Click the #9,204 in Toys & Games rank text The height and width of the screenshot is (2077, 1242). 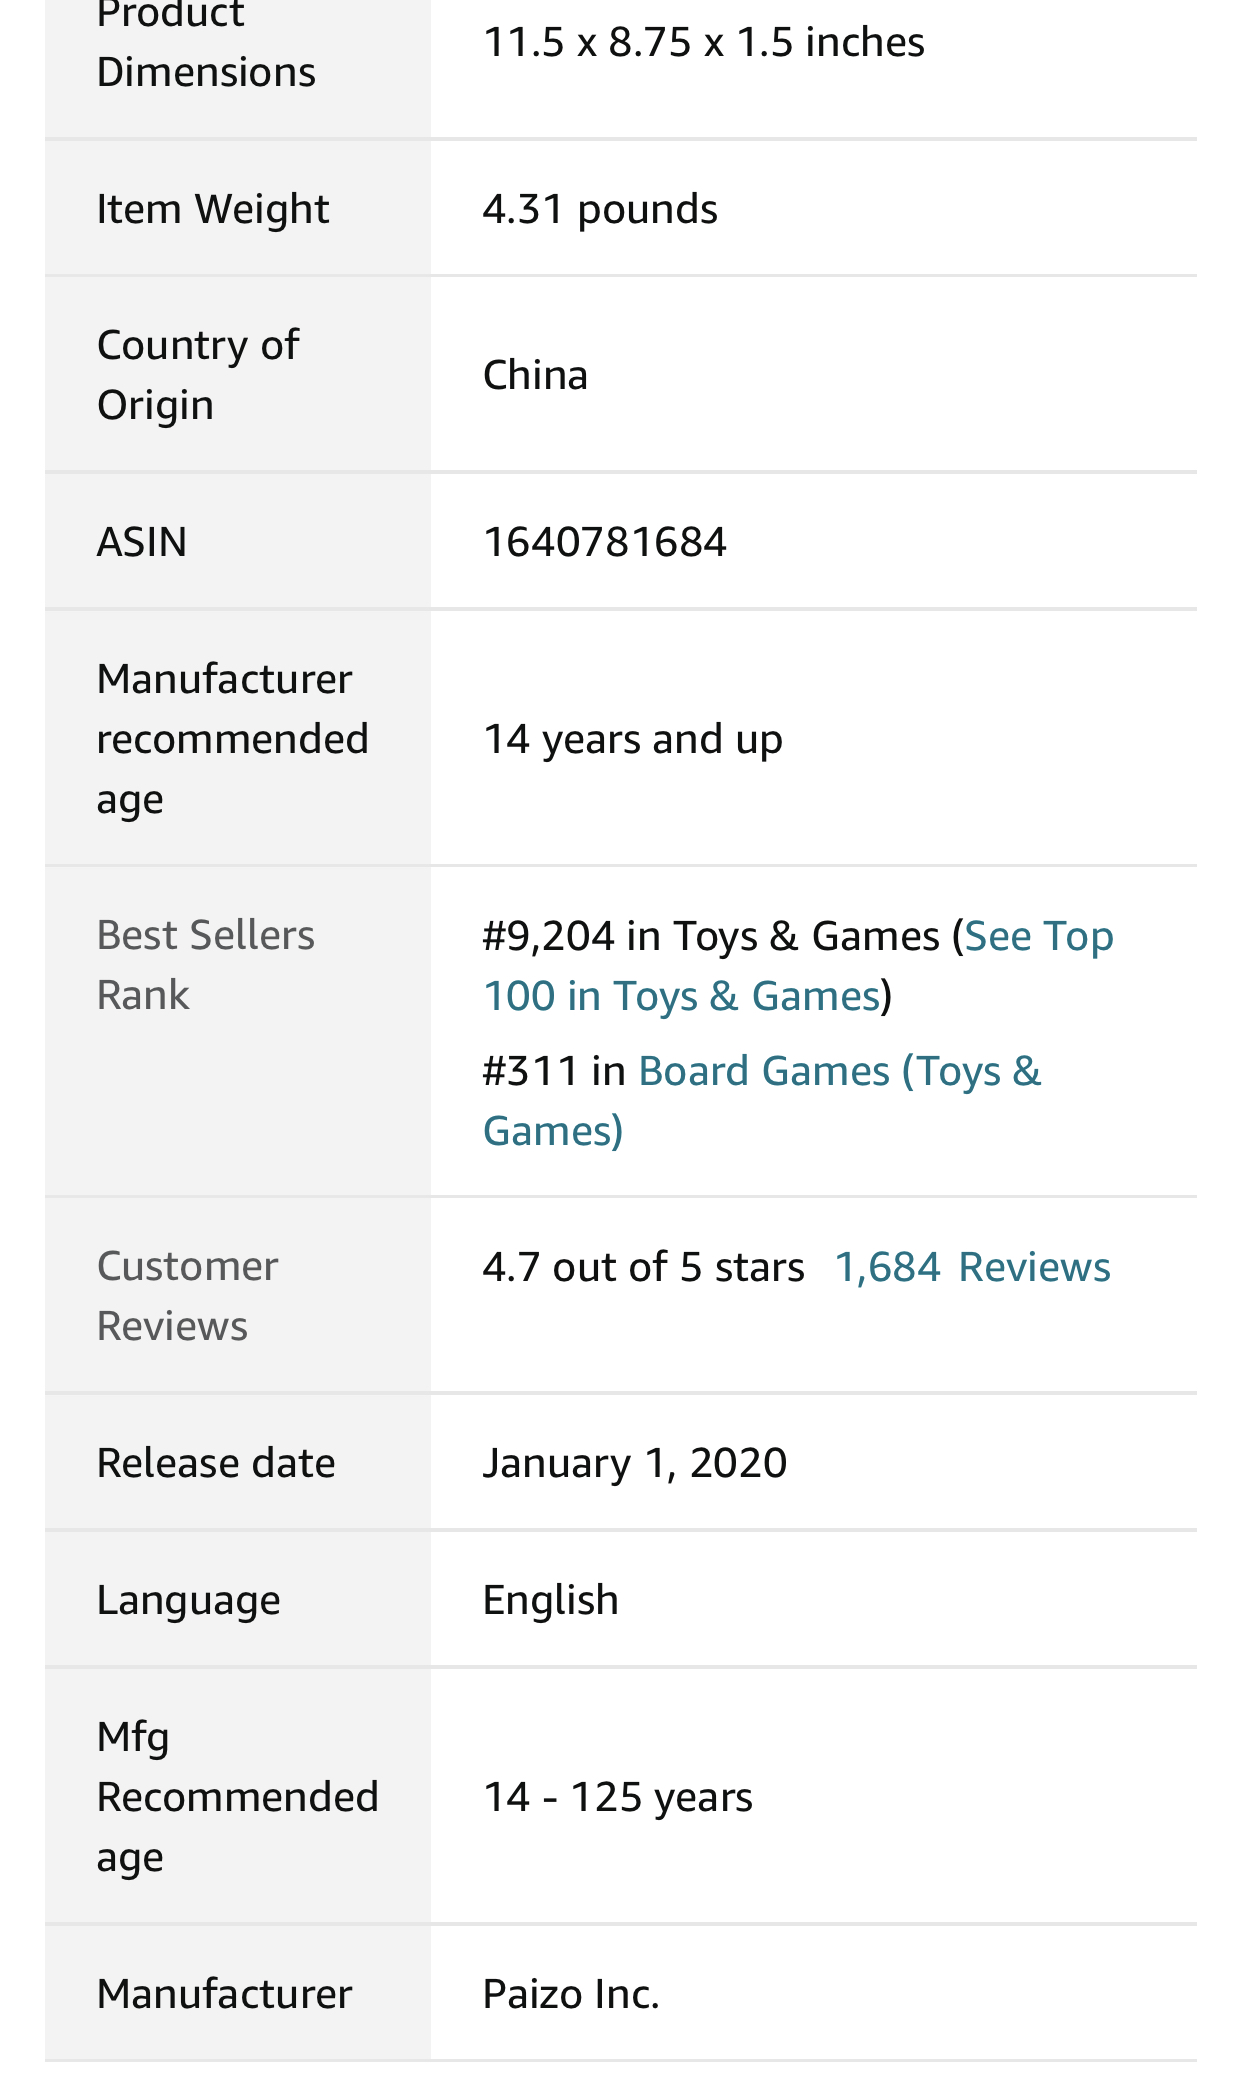[710, 936]
